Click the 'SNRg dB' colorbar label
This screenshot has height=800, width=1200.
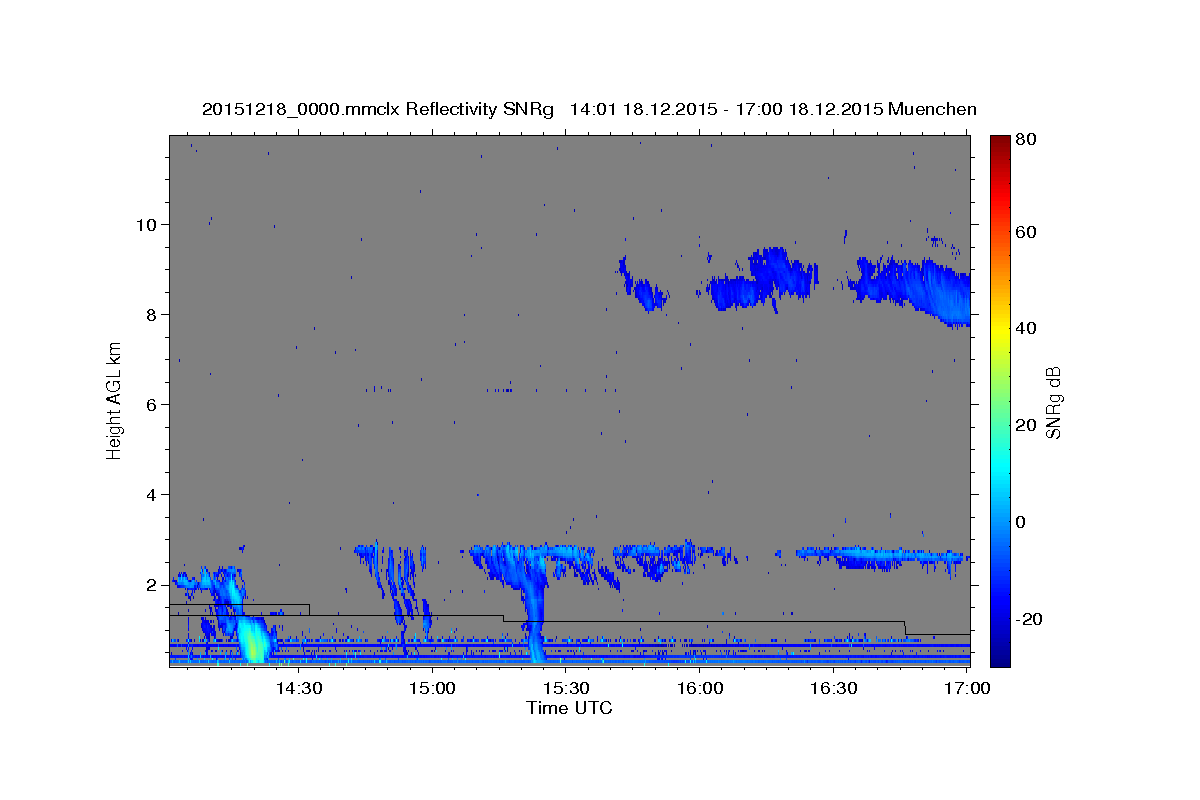point(1053,402)
